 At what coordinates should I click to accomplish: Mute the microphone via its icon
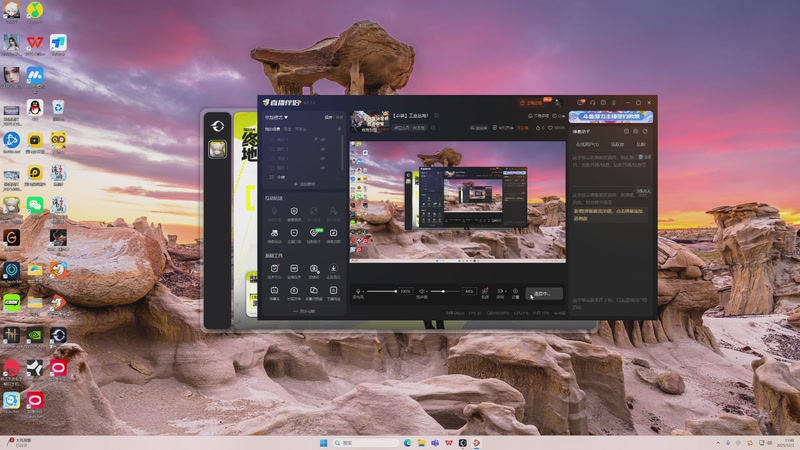click(358, 291)
